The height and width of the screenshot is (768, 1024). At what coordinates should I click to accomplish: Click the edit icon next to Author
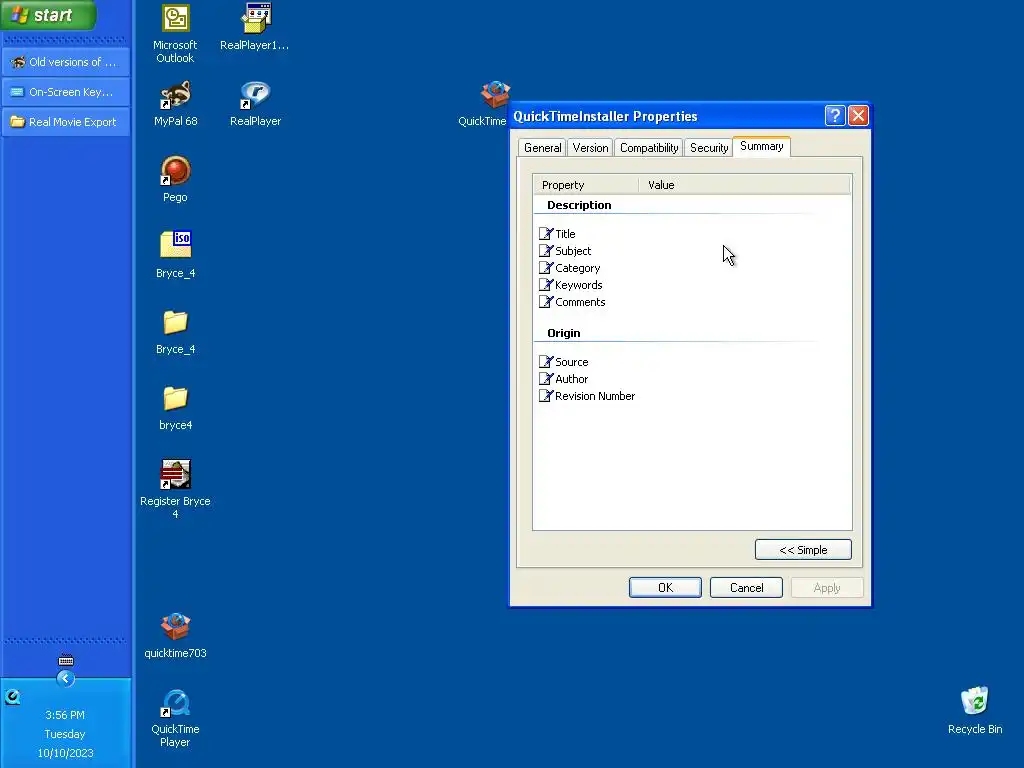click(x=546, y=378)
